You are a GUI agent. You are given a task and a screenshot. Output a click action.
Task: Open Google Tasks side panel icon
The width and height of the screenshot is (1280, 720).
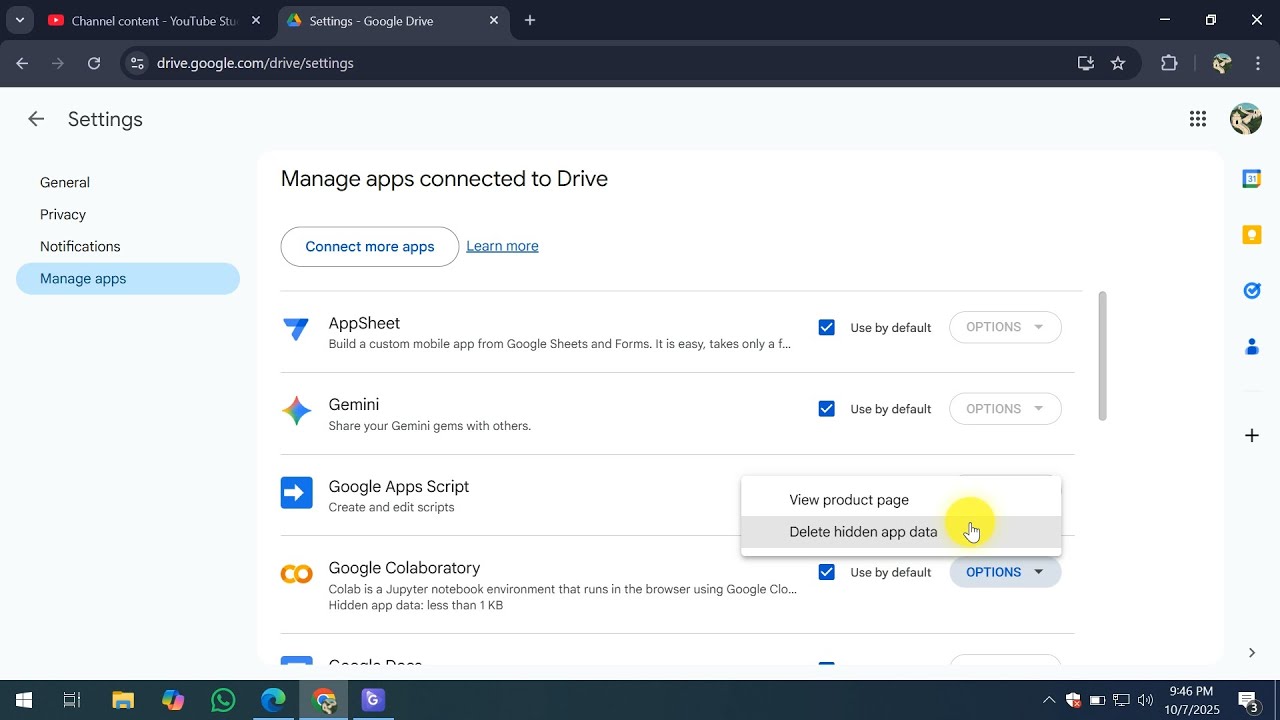pos(1251,291)
